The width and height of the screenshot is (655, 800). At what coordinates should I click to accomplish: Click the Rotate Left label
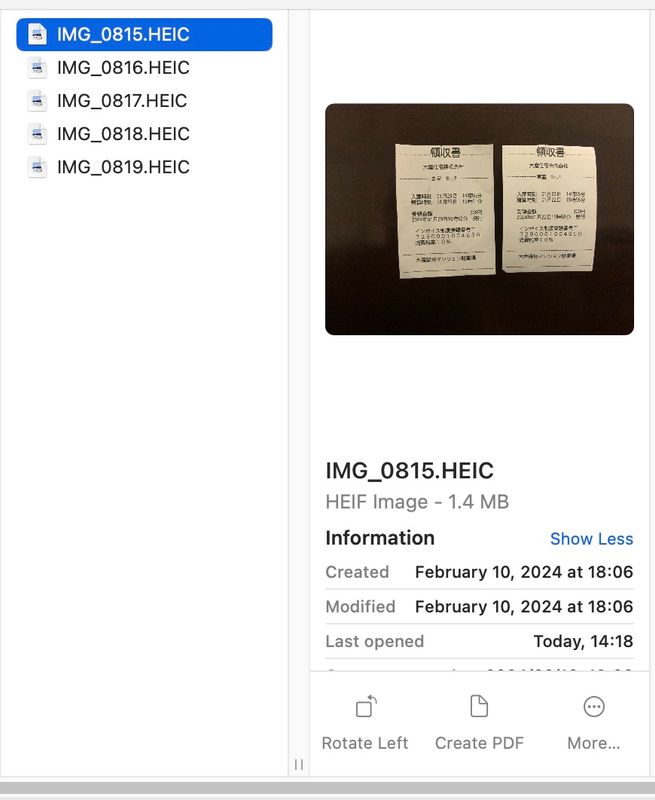pos(365,743)
